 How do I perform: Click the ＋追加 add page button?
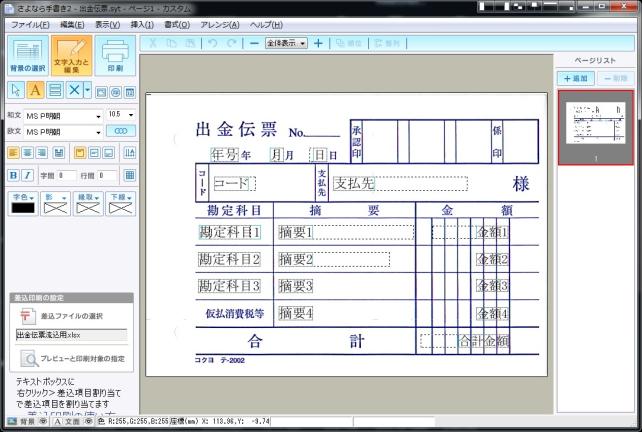click(576, 78)
